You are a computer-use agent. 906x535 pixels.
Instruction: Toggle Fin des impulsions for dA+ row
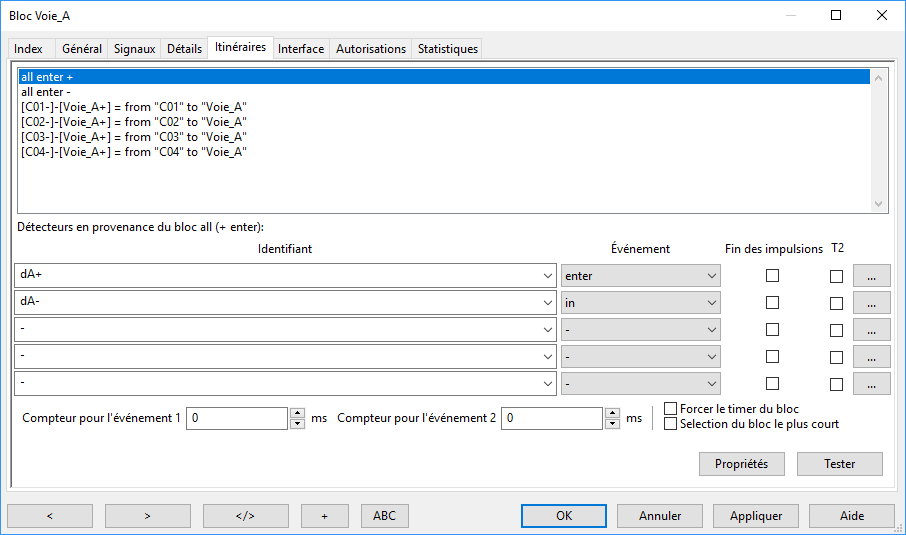[x=772, y=276]
